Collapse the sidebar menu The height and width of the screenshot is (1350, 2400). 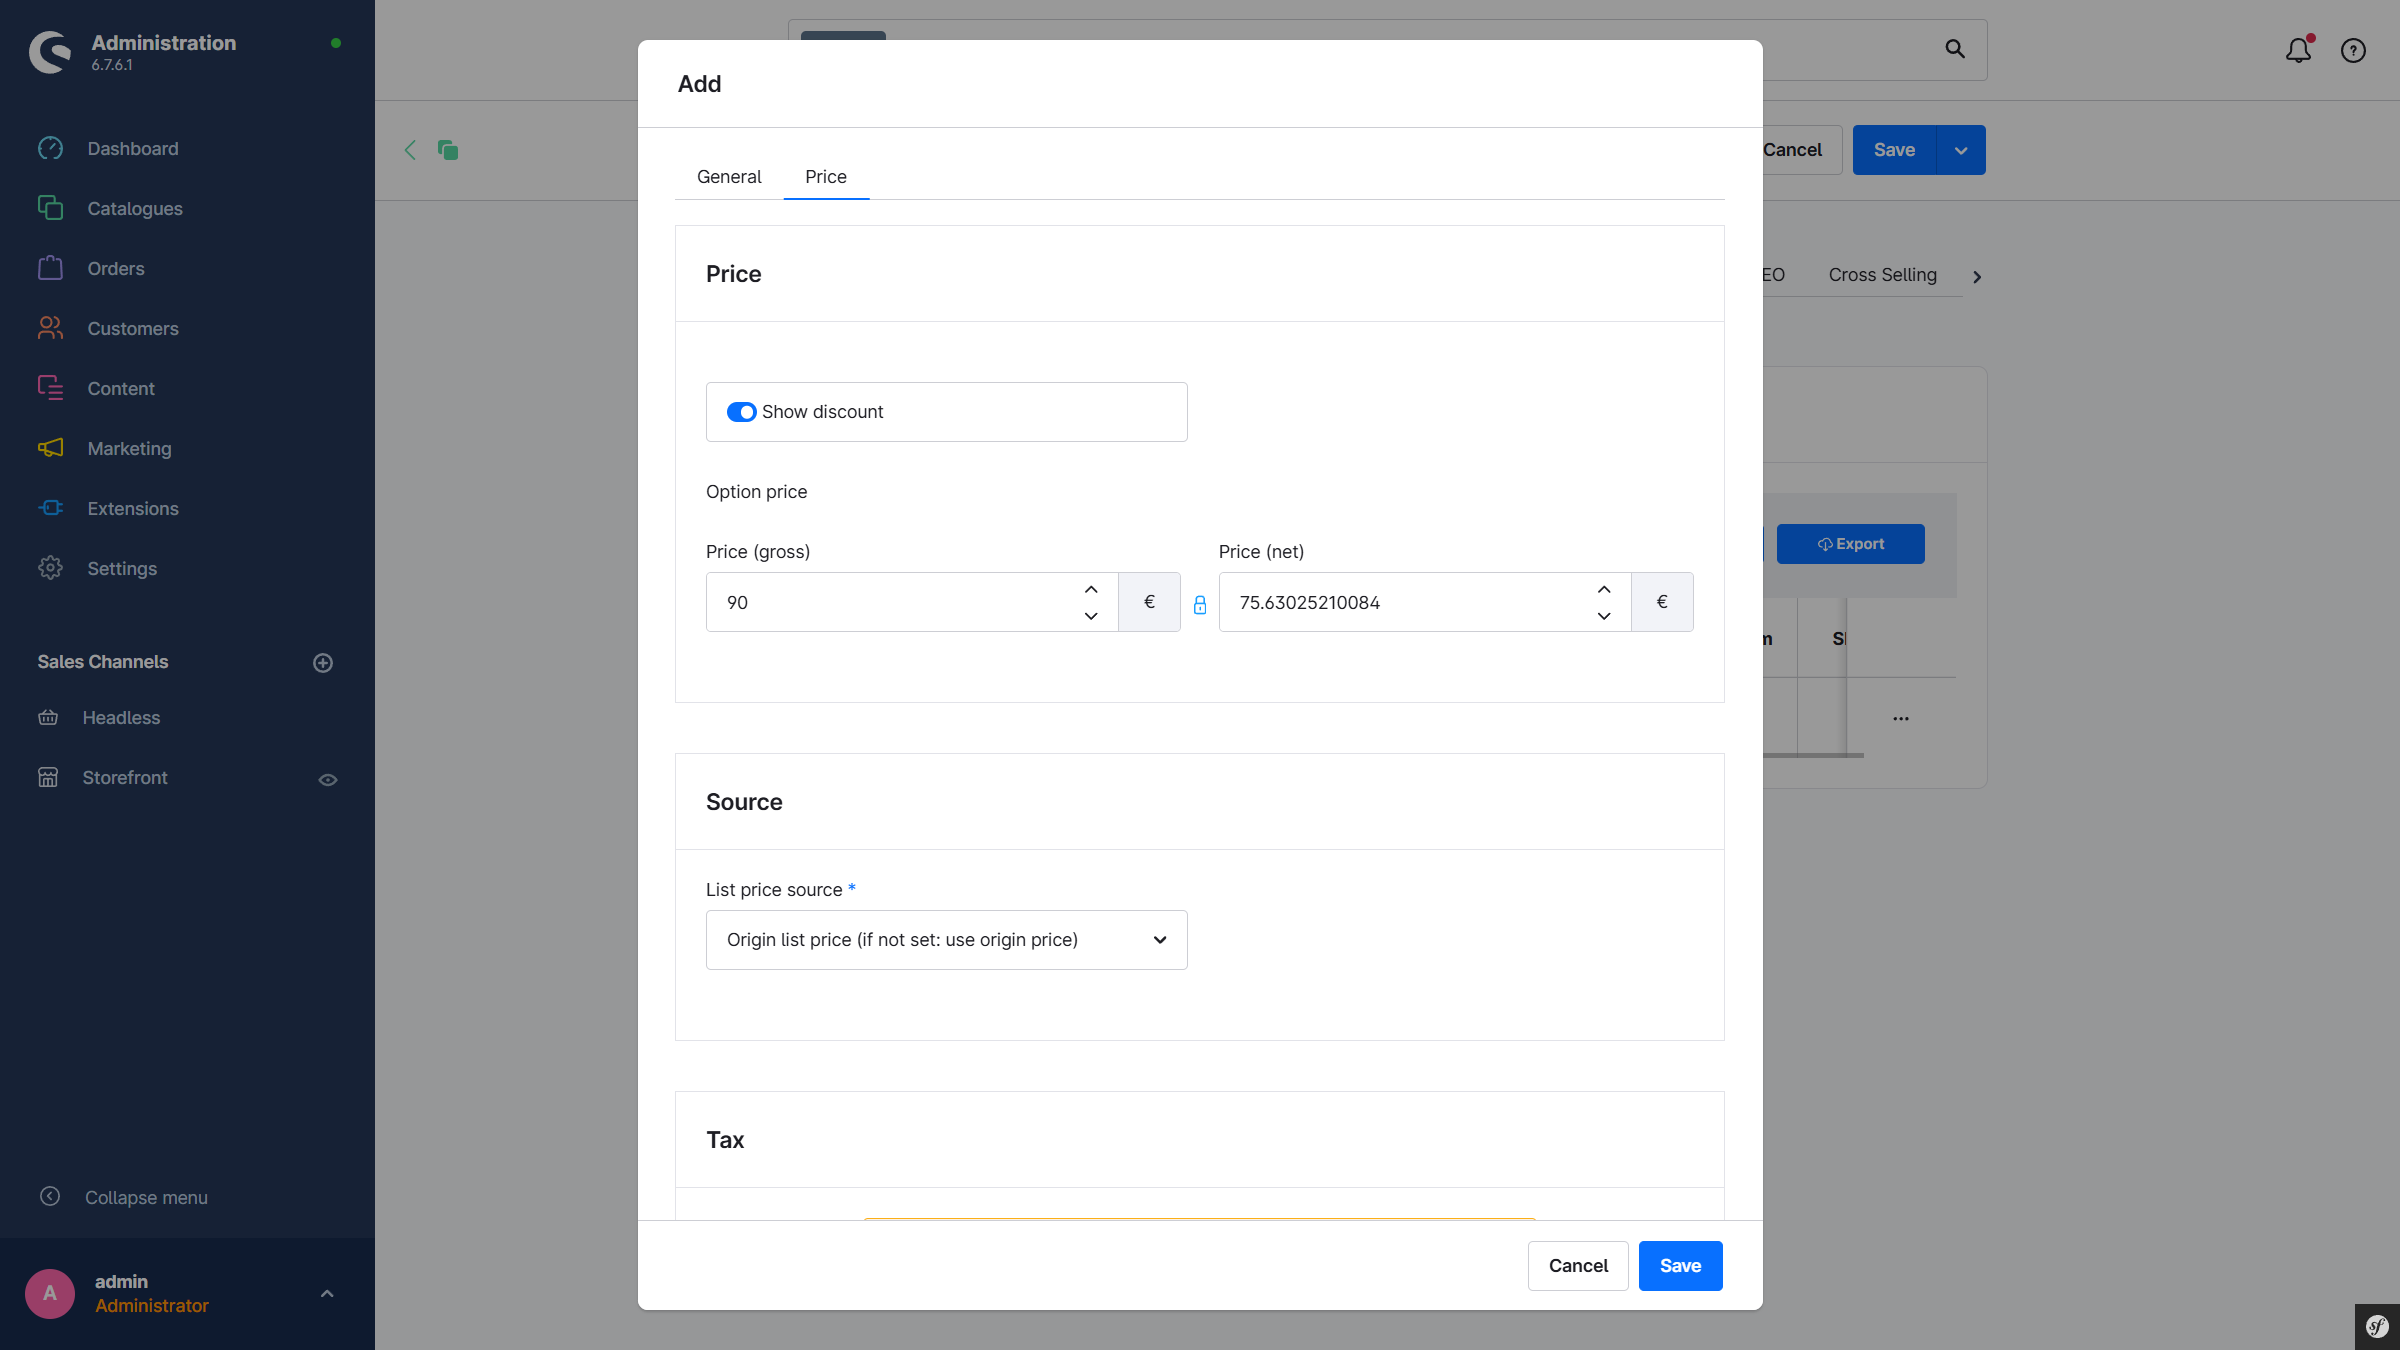145,1197
